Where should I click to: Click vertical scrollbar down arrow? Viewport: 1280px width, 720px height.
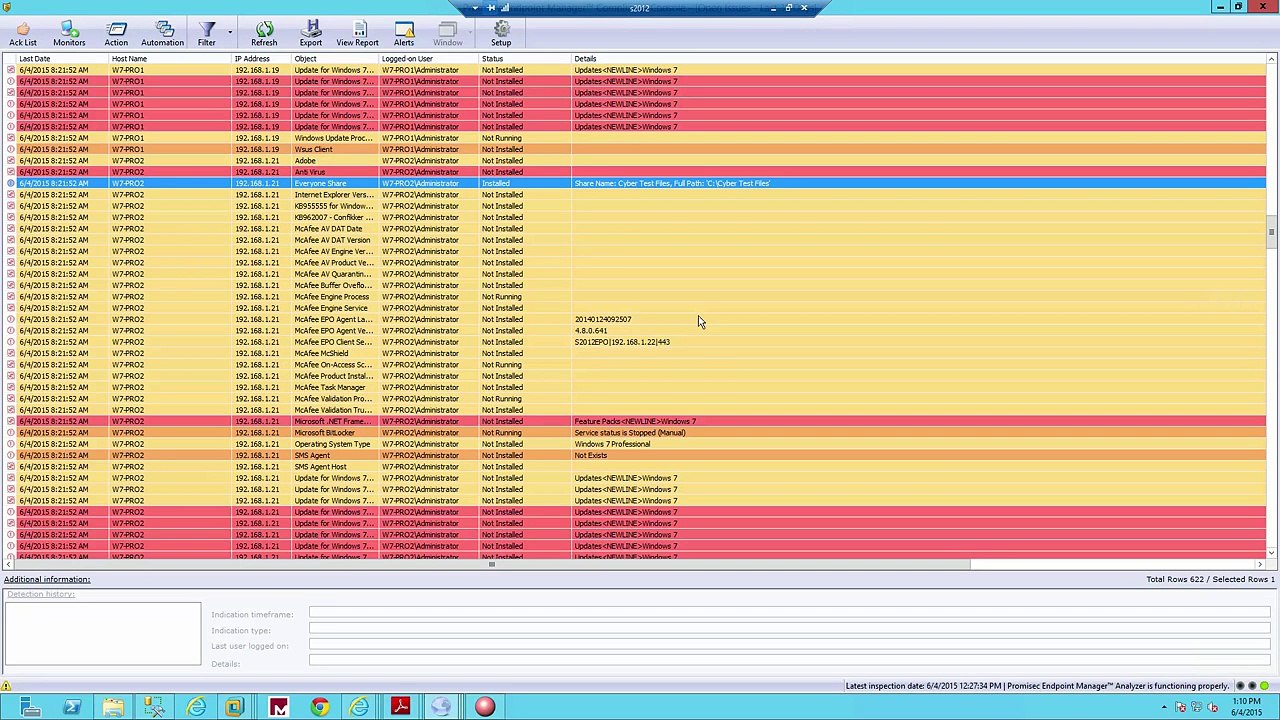tap(1271, 552)
